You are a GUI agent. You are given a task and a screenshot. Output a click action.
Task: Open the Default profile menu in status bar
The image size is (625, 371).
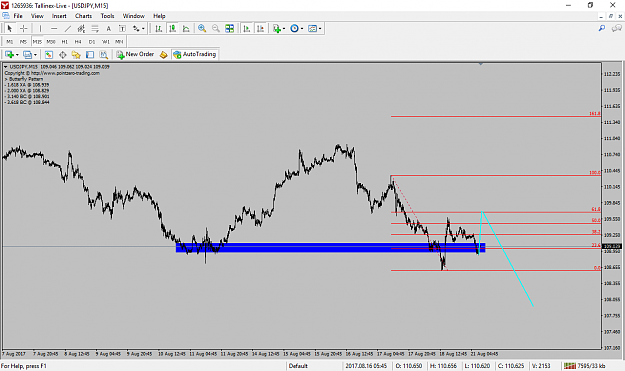coord(298,366)
